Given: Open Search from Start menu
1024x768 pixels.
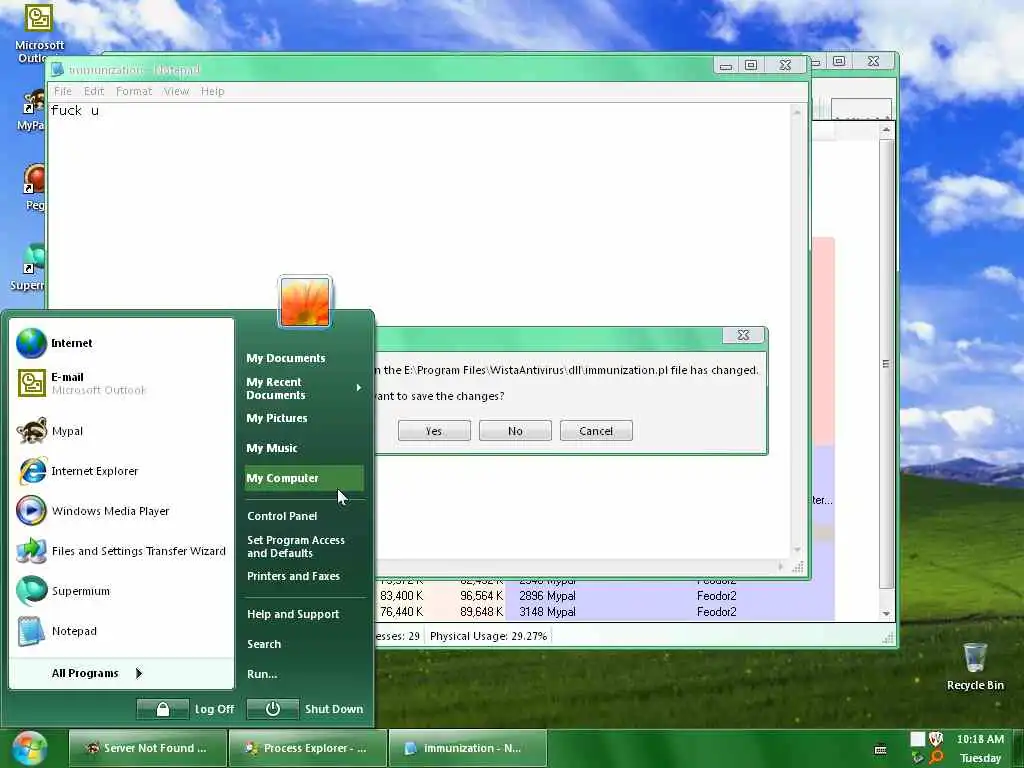Looking at the screenshot, I should pos(264,644).
